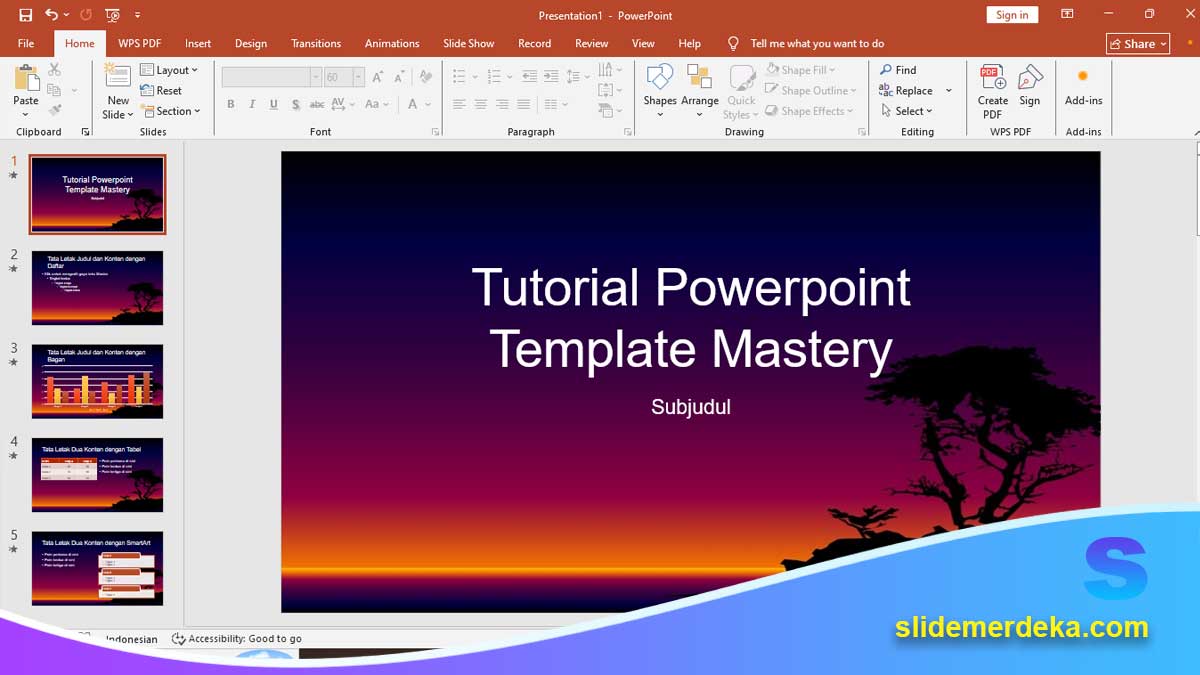This screenshot has width=1200, height=675.
Task: Open the Section dropdown
Action: (x=171, y=111)
